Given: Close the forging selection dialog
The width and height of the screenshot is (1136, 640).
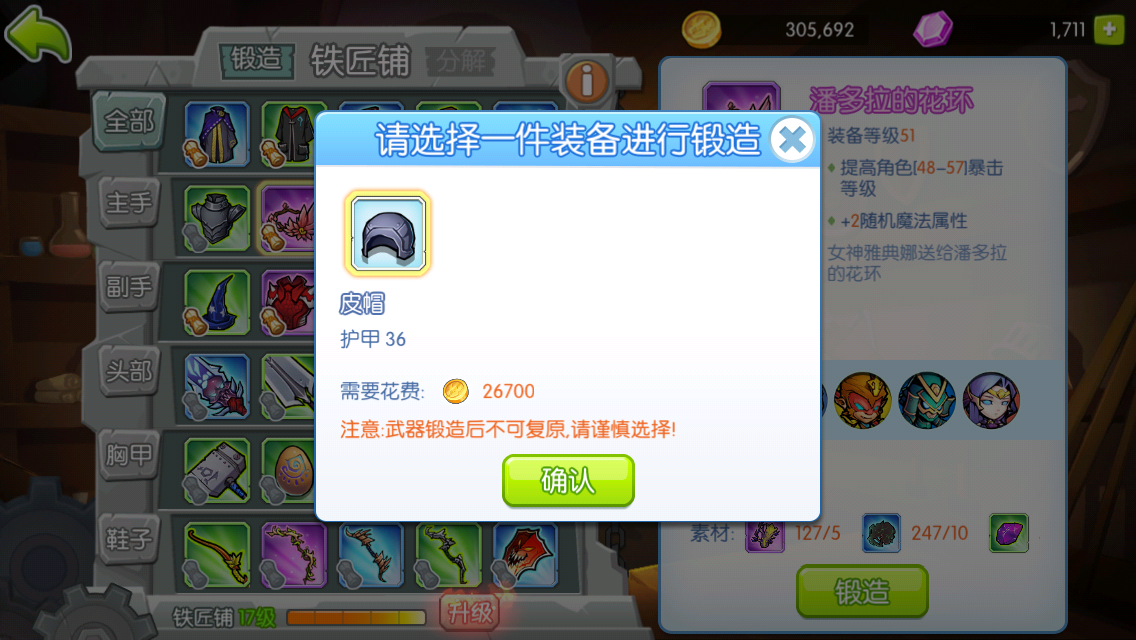Looking at the screenshot, I should (x=792, y=139).
